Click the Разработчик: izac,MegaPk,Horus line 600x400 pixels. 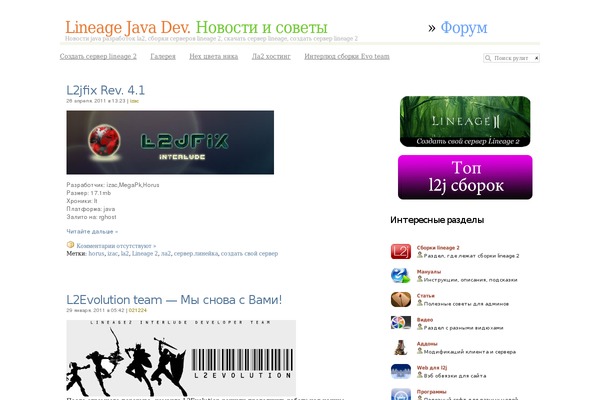113,185
